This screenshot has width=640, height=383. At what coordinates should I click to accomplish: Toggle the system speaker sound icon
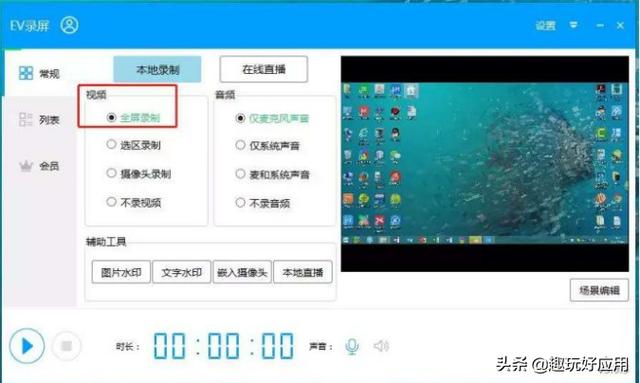381,346
